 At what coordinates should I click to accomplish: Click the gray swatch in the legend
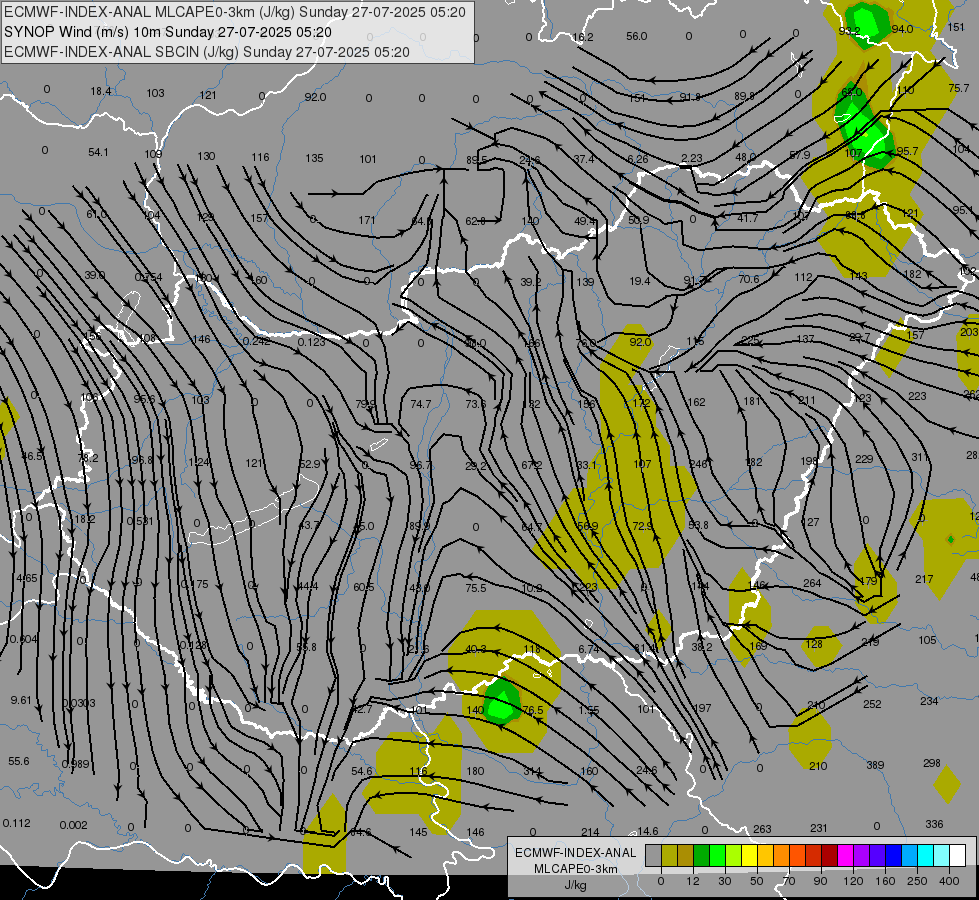point(654,855)
